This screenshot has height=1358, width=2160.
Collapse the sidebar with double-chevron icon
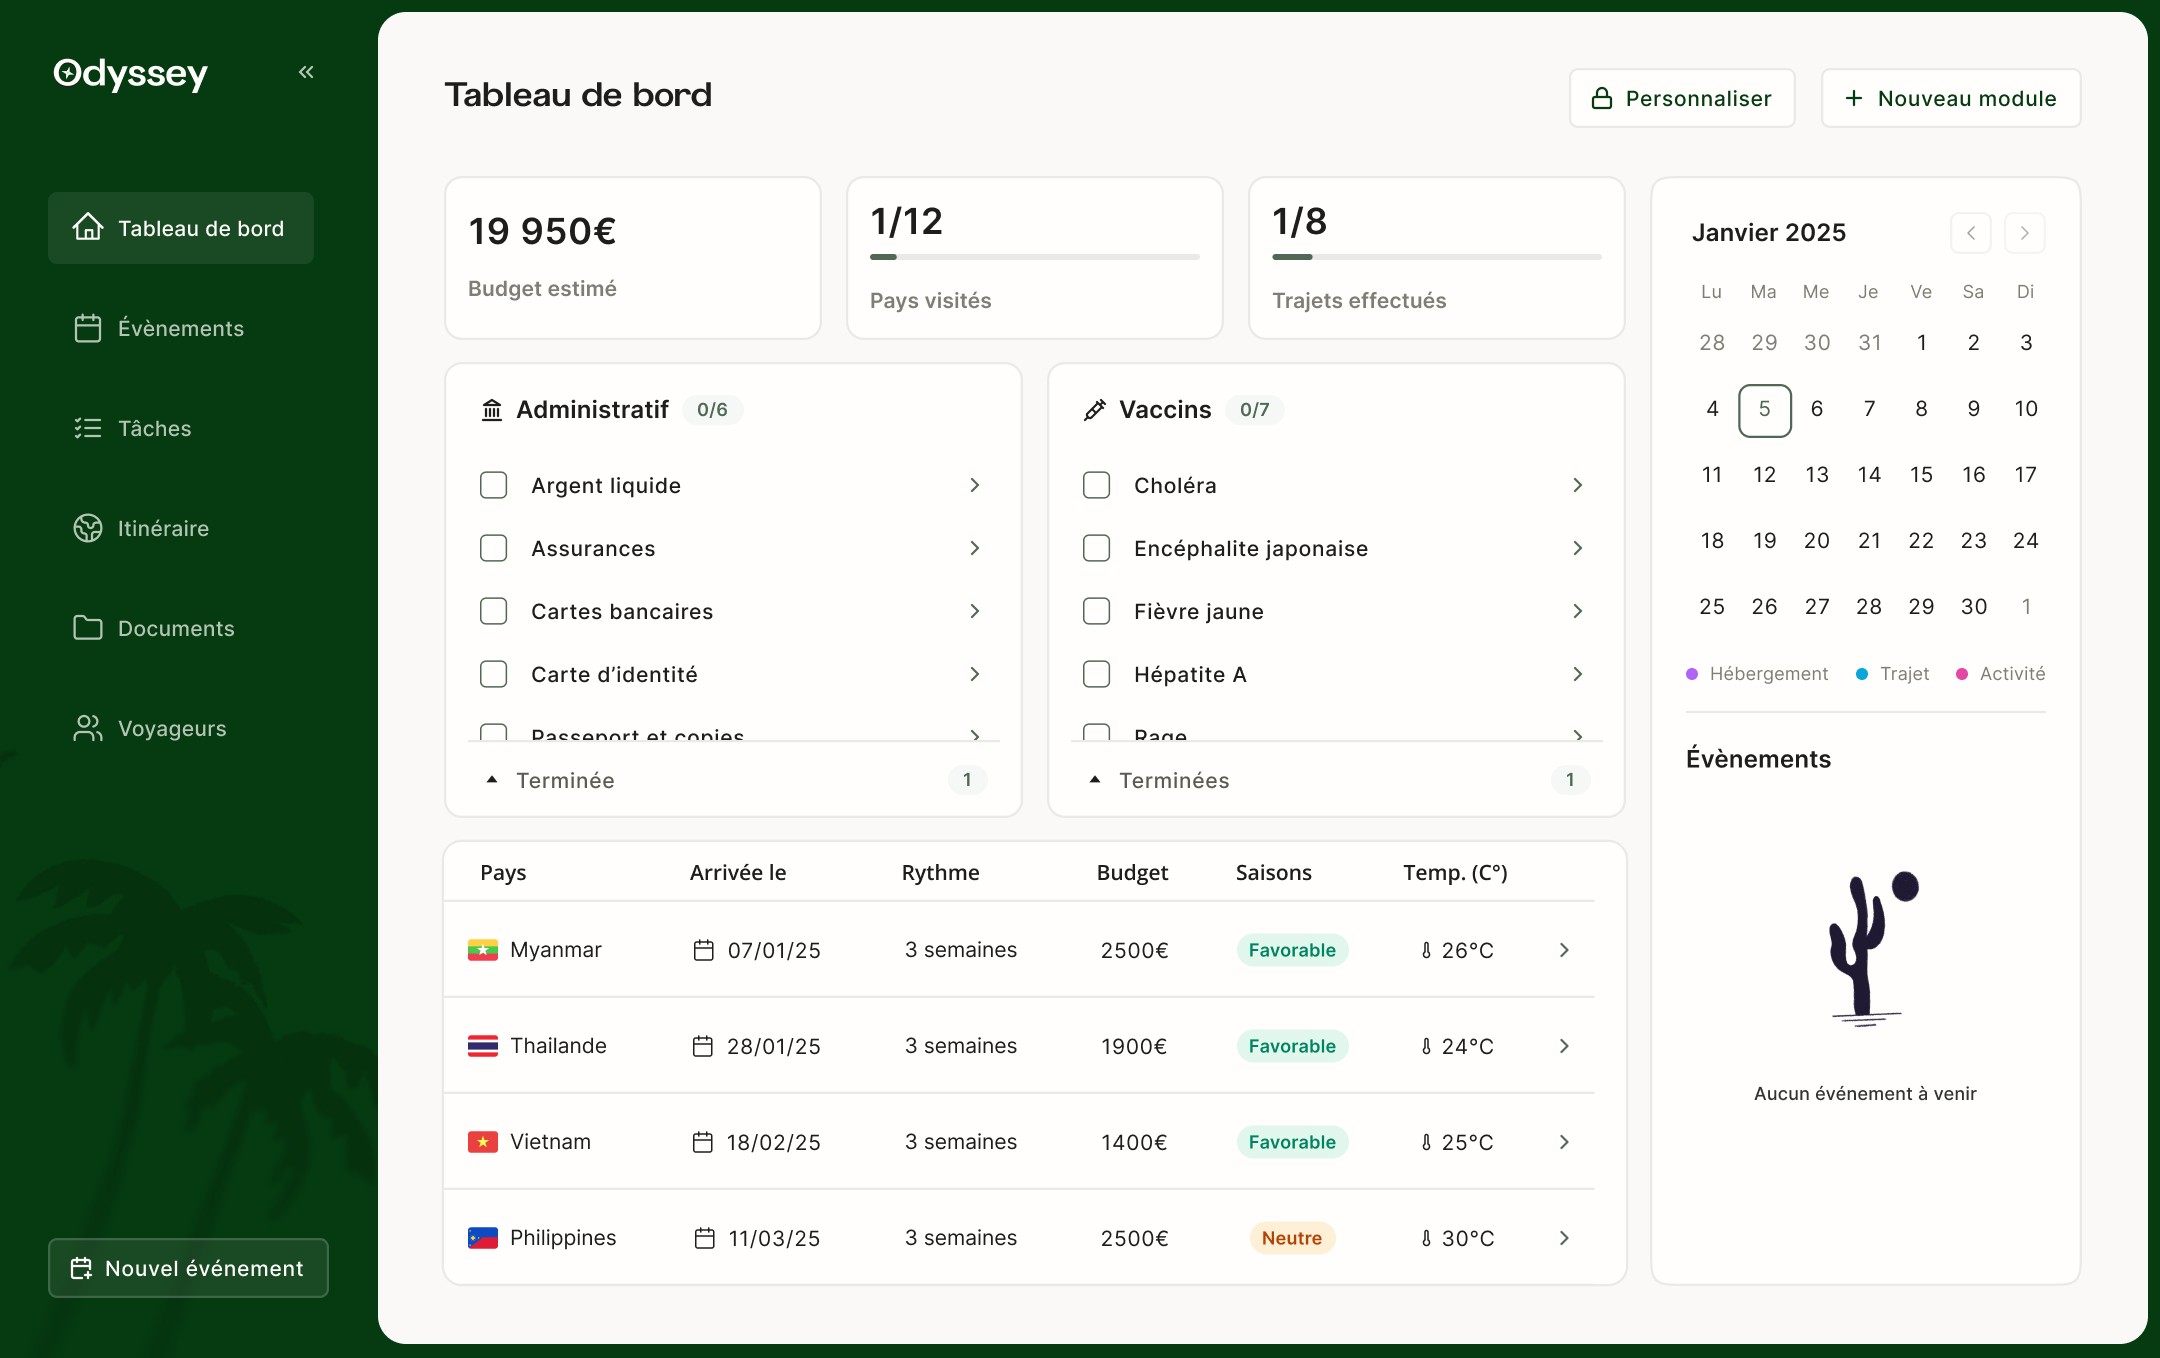coord(306,72)
